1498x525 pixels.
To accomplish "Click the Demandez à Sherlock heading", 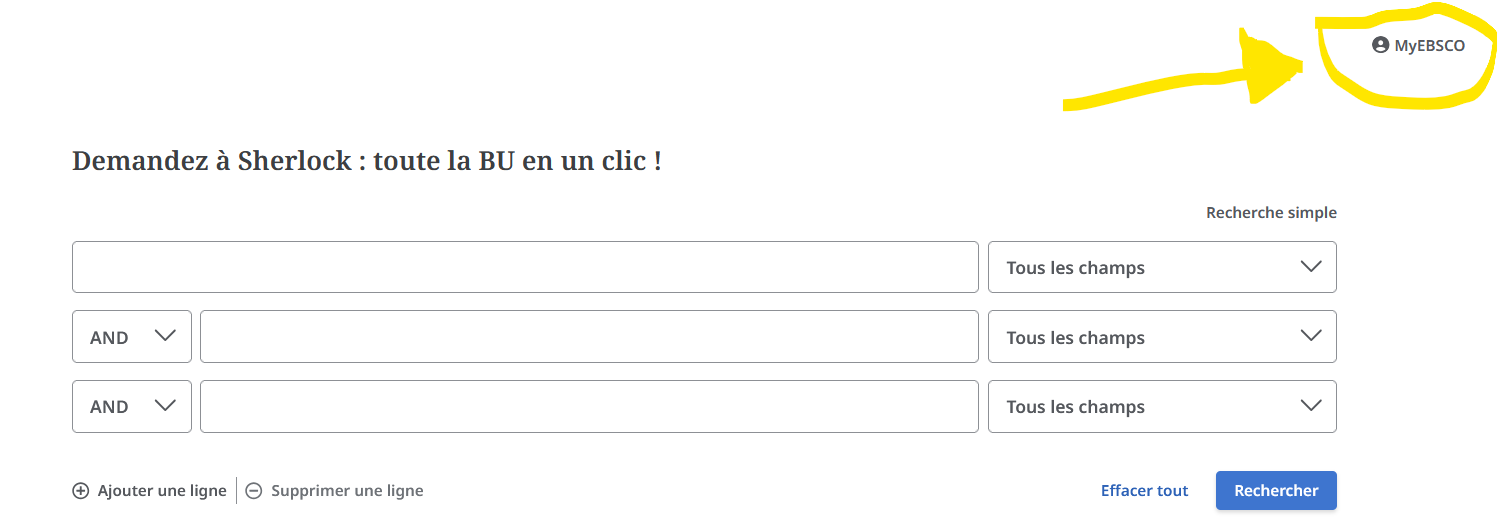I will click(366, 160).
